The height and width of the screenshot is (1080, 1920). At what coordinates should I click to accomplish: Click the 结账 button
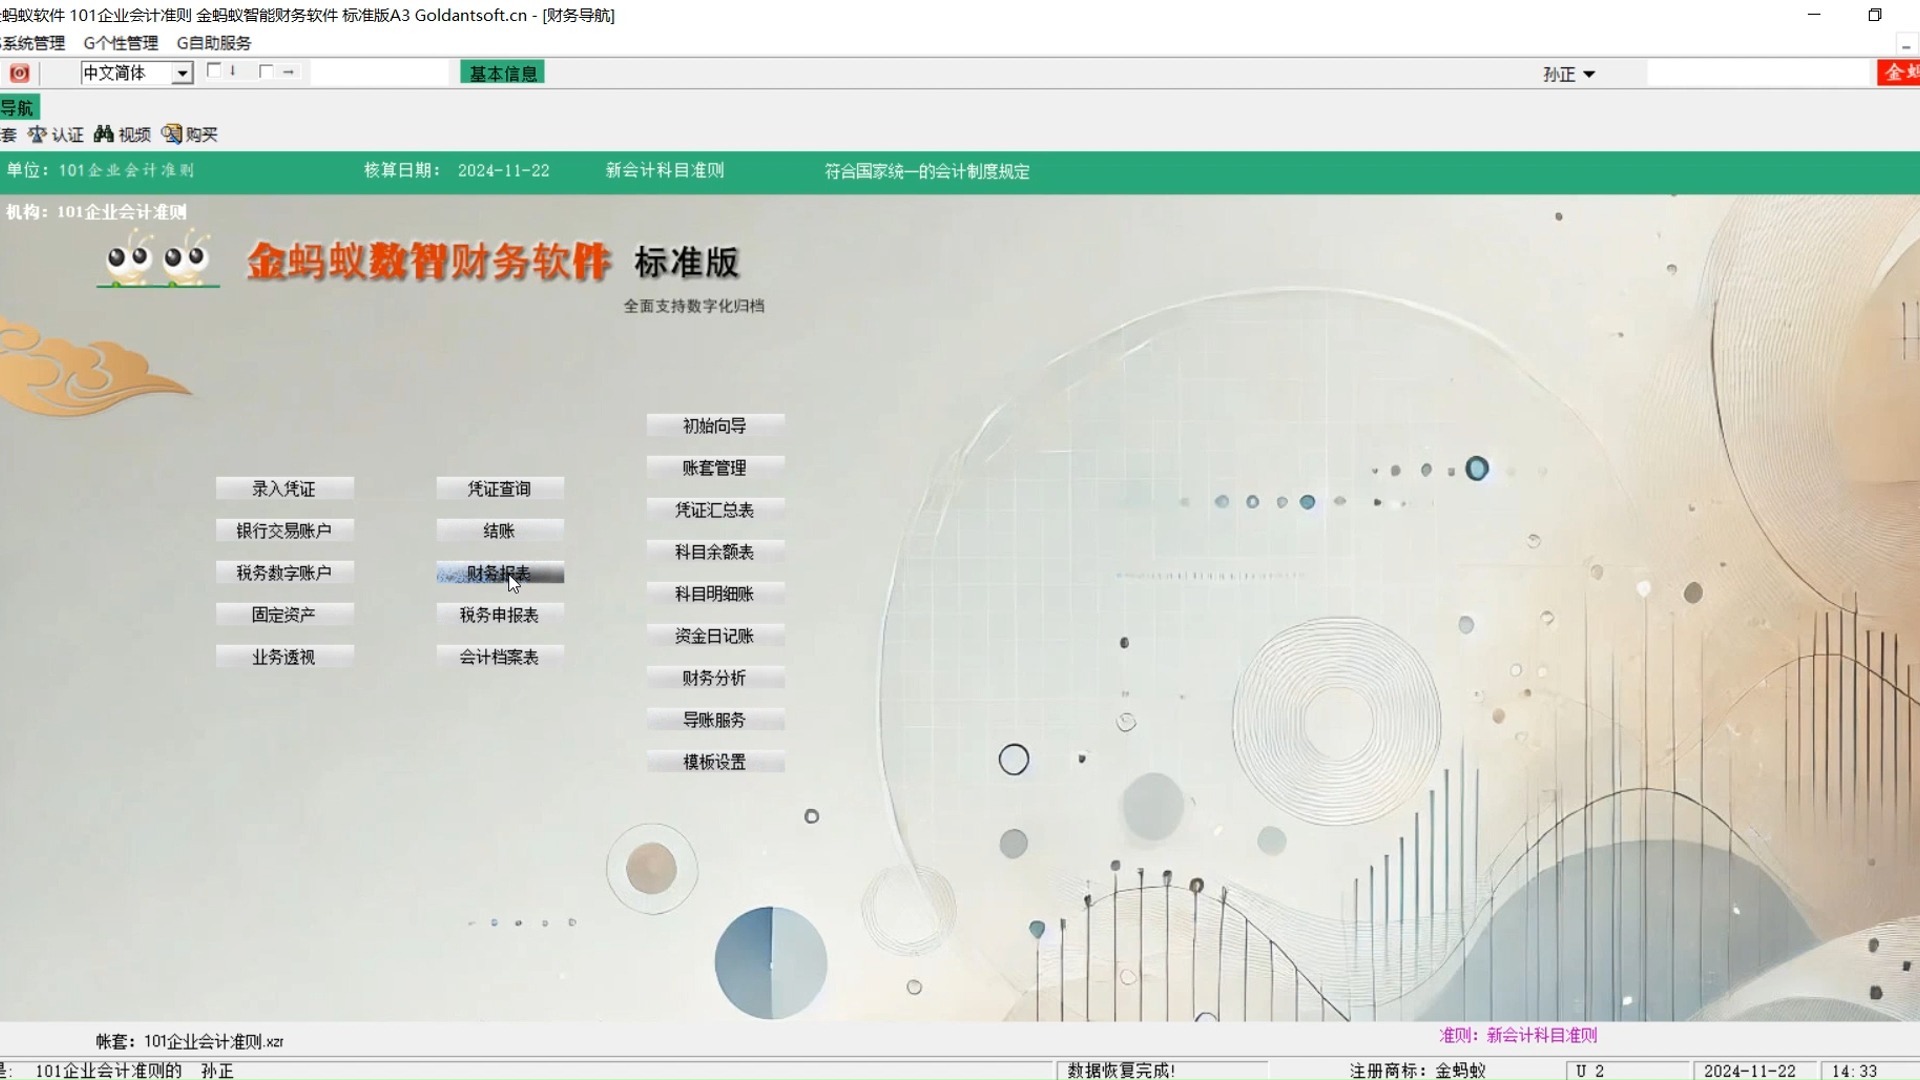pyautogui.click(x=500, y=531)
